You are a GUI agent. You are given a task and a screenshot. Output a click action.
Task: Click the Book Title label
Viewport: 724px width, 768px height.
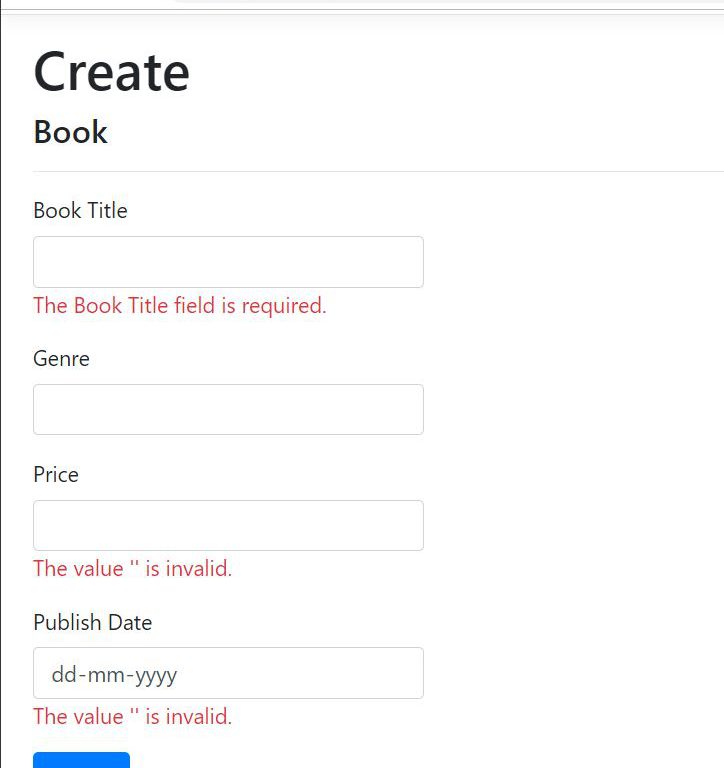coord(80,211)
